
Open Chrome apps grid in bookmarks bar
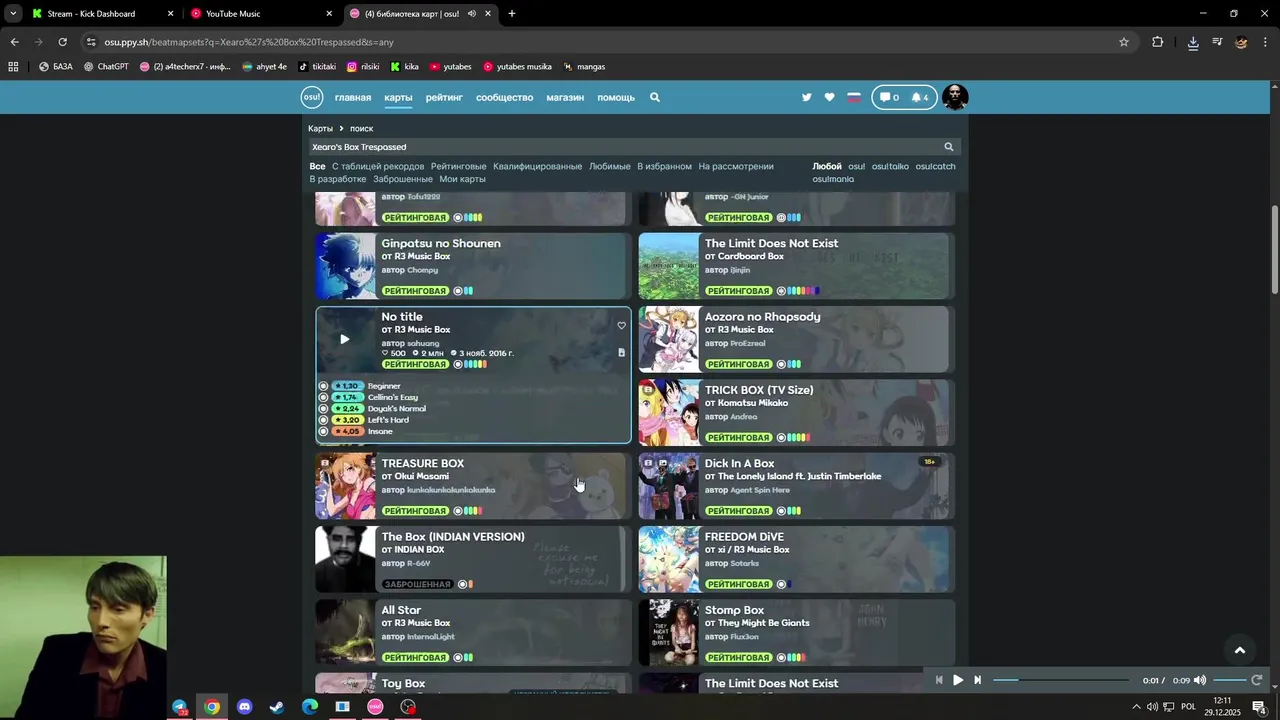pyautogui.click(x=13, y=67)
